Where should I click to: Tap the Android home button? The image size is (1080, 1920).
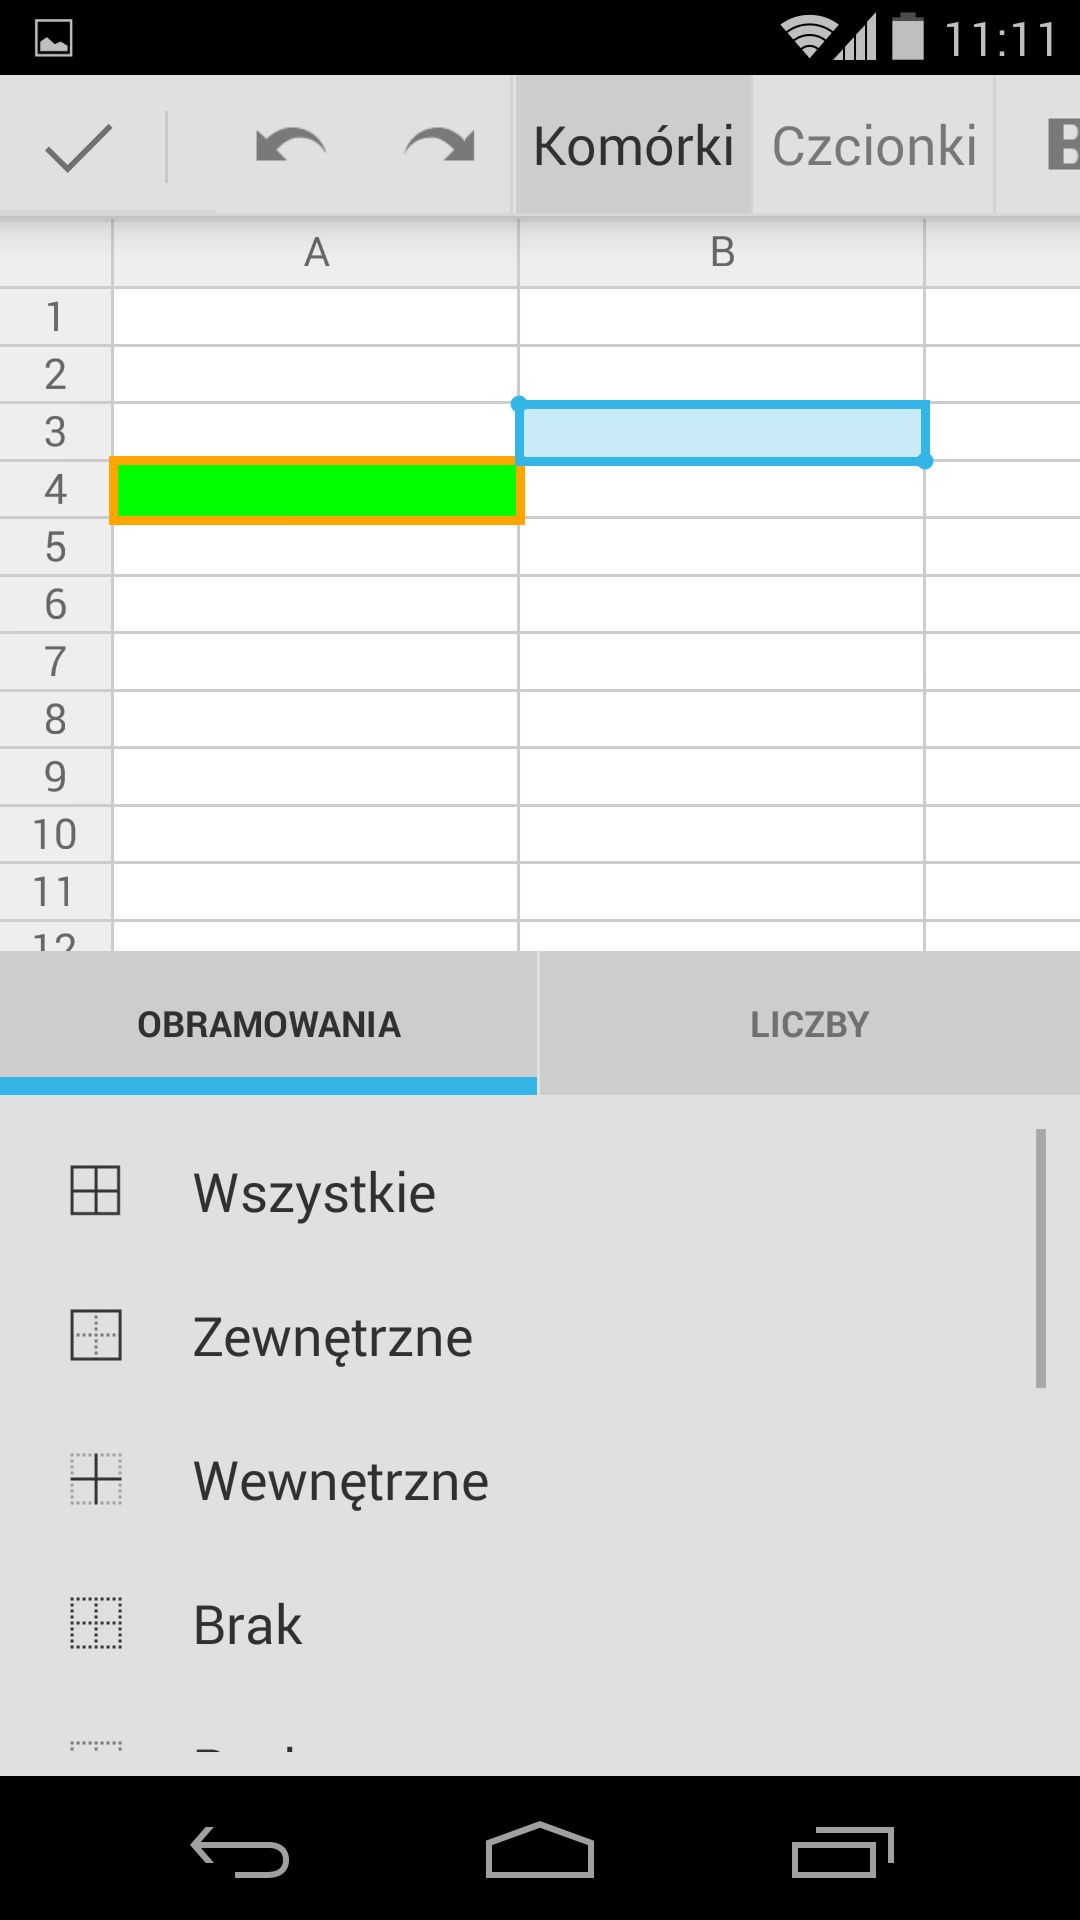point(540,1849)
